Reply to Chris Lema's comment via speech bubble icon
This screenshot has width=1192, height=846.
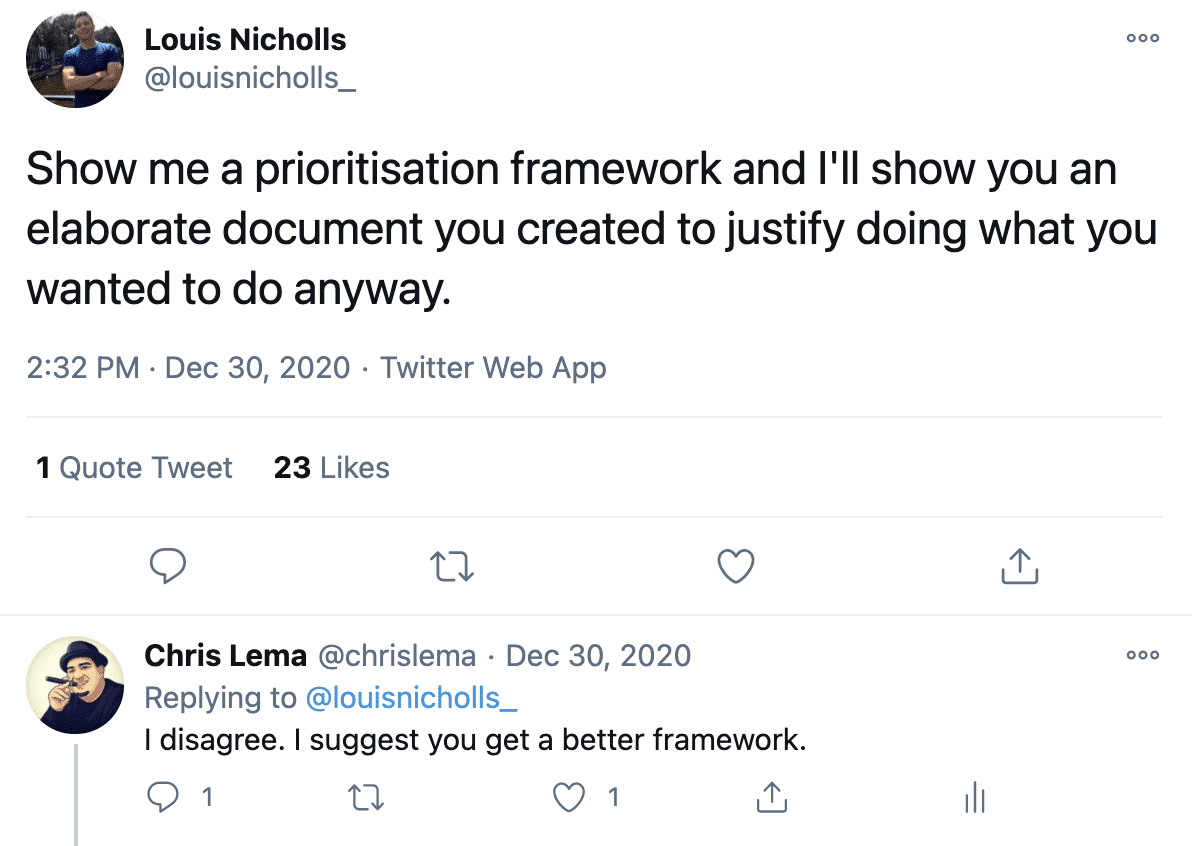pyautogui.click(x=163, y=797)
